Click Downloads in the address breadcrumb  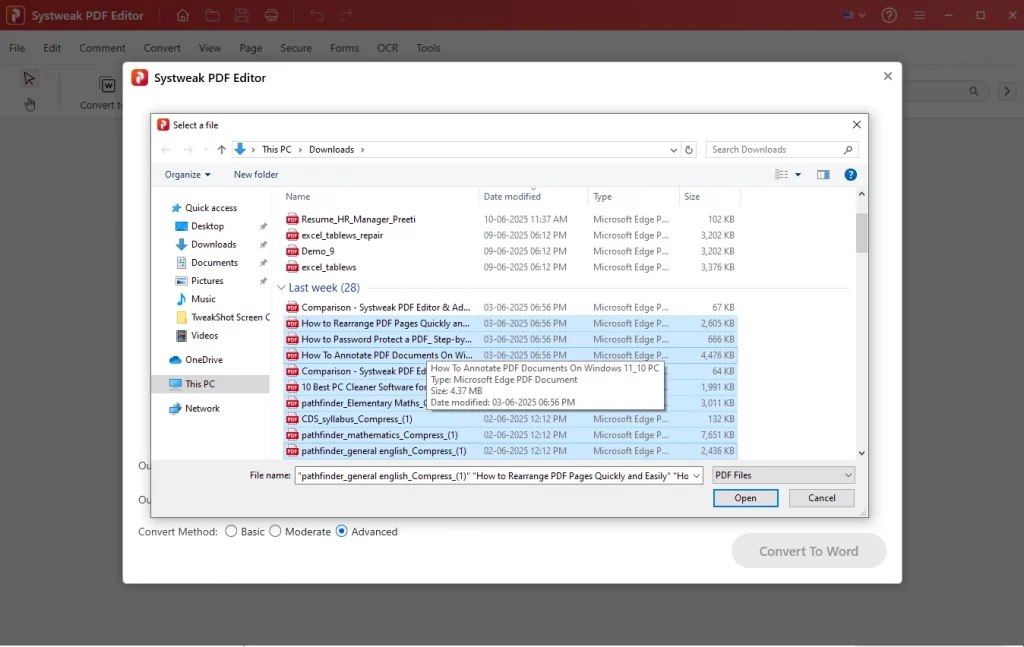coord(331,150)
